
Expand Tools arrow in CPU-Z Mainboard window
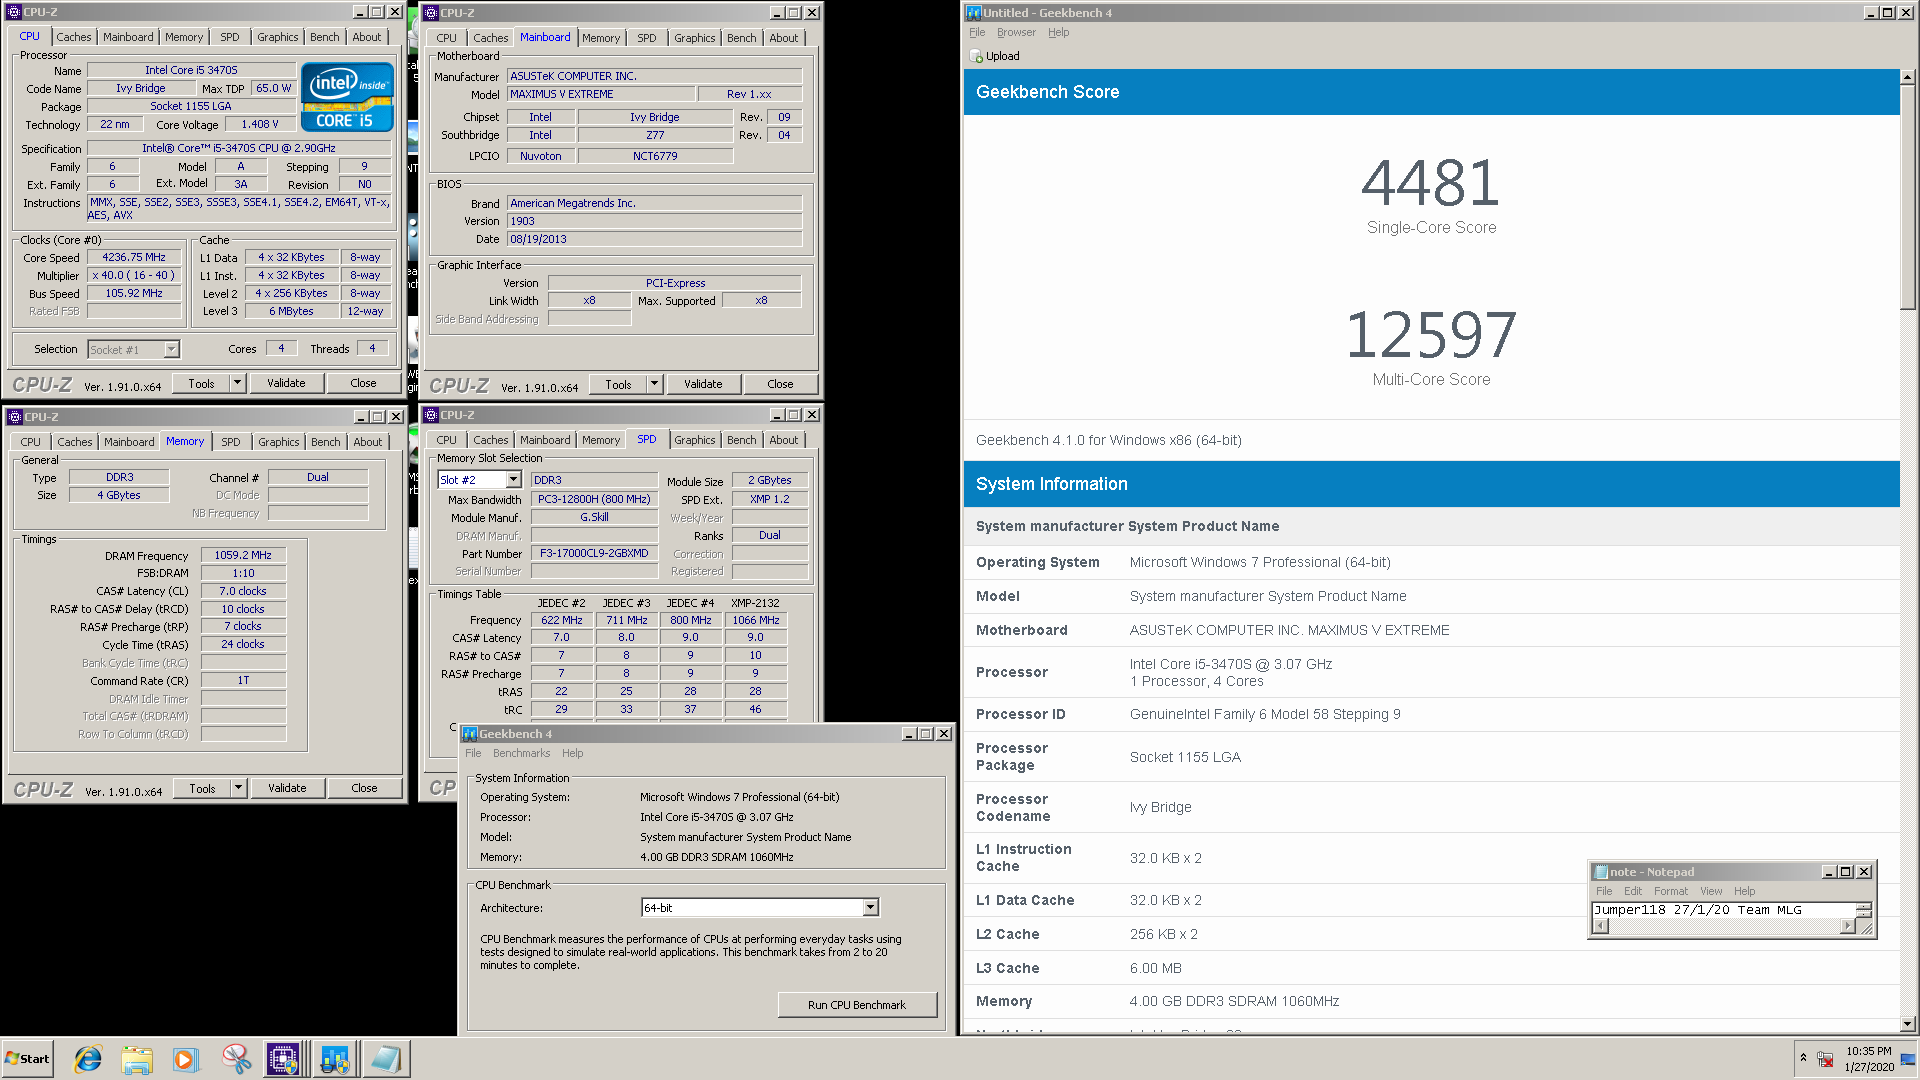pos(654,384)
